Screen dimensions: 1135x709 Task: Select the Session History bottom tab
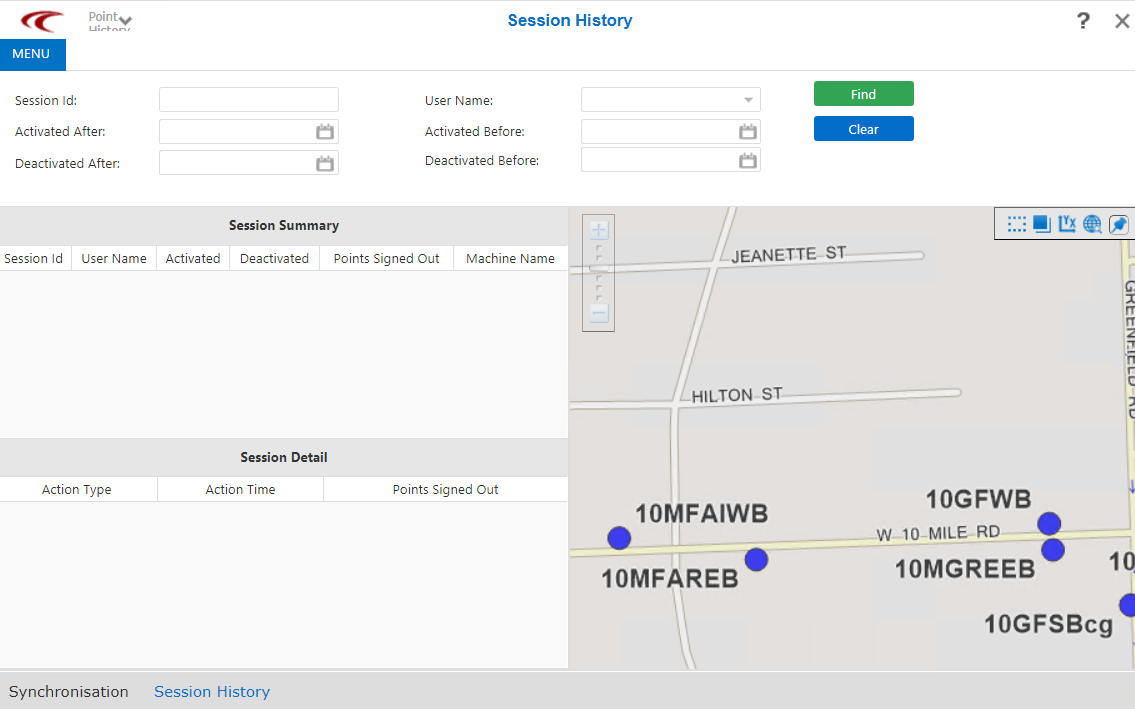[212, 691]
